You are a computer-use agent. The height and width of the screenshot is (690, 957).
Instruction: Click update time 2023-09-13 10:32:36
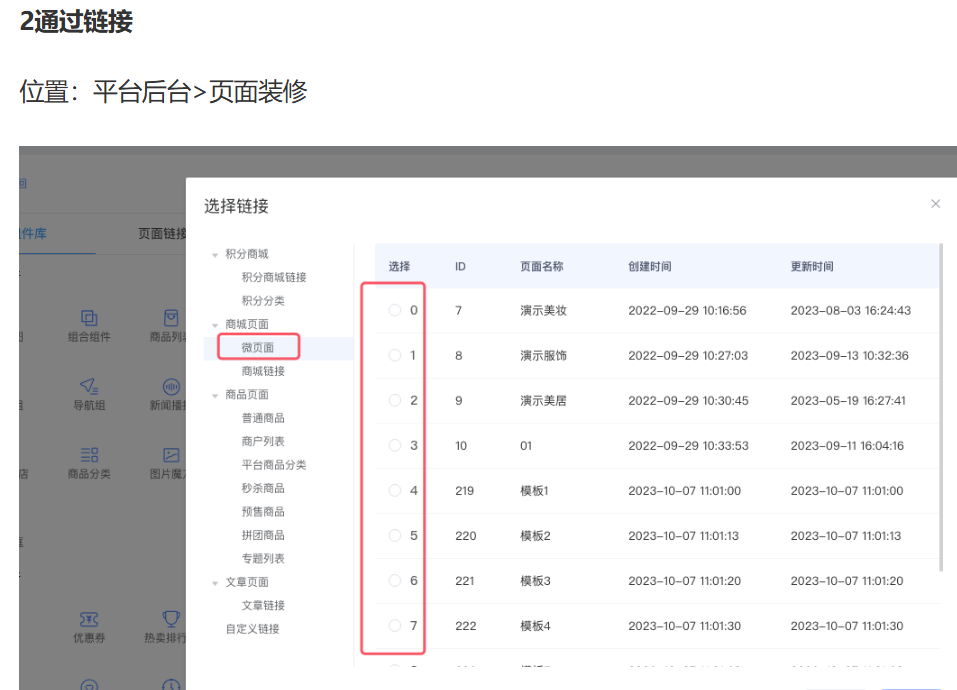850,356
